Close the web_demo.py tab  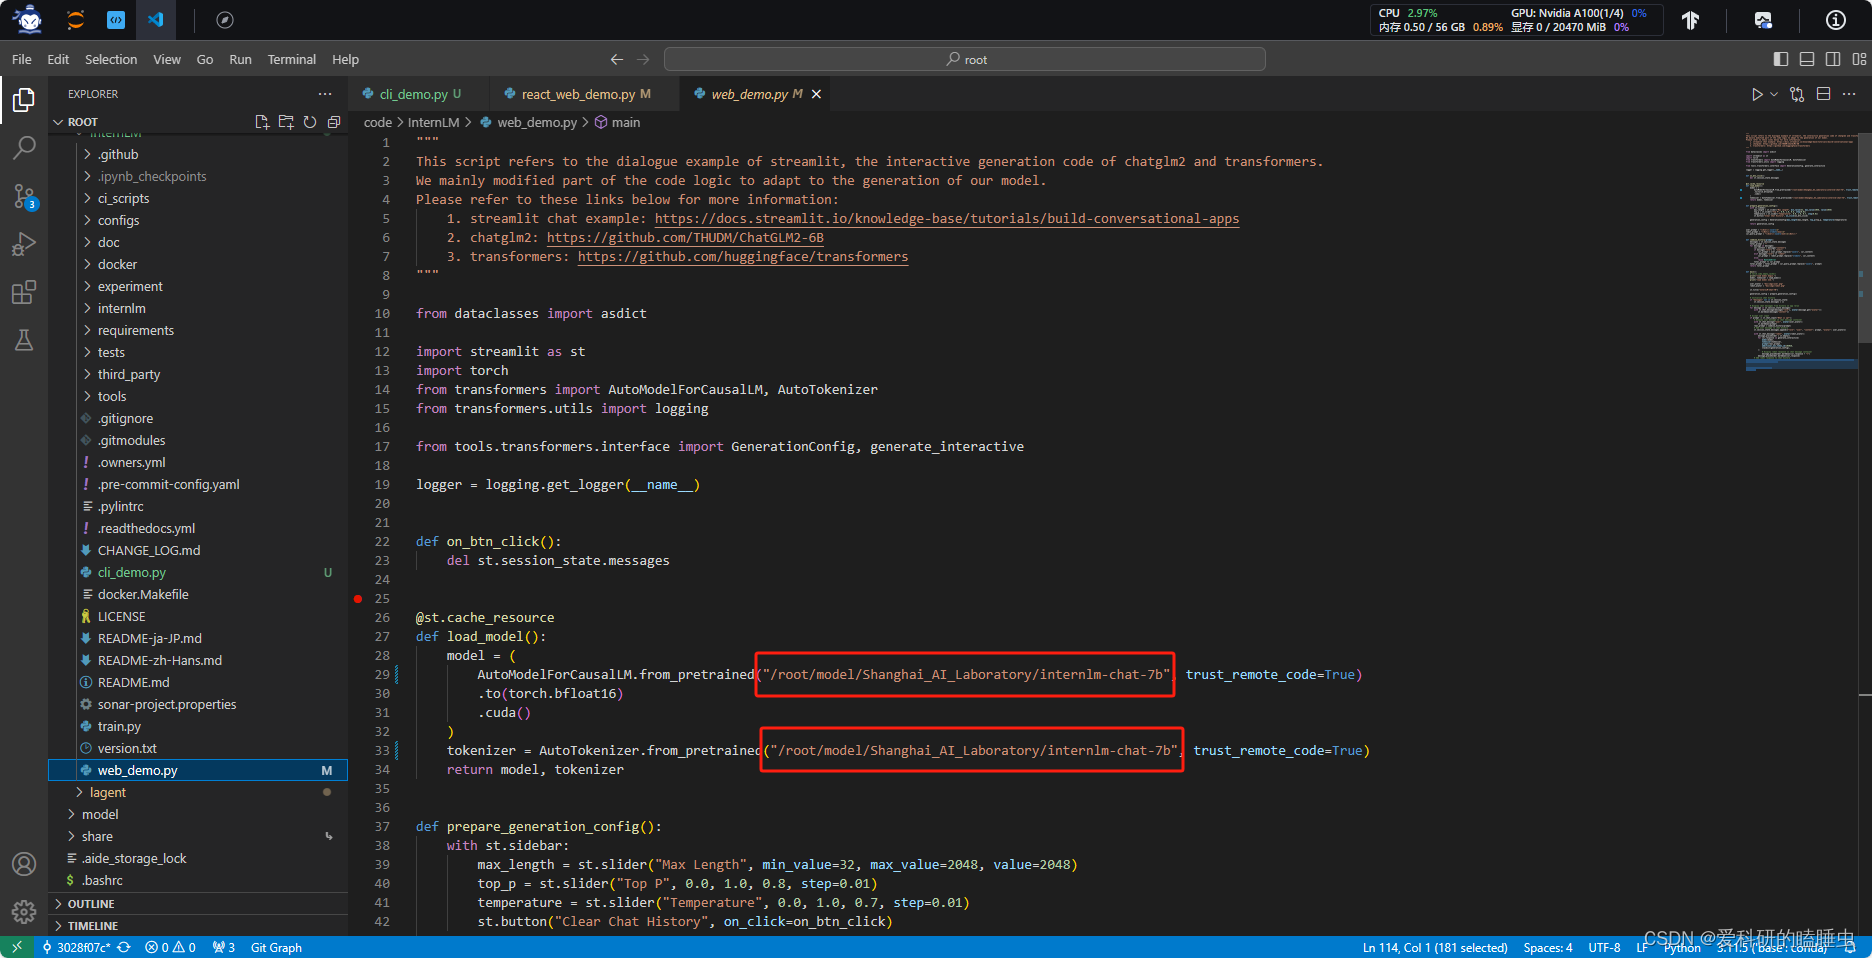[x=816, y=94]
